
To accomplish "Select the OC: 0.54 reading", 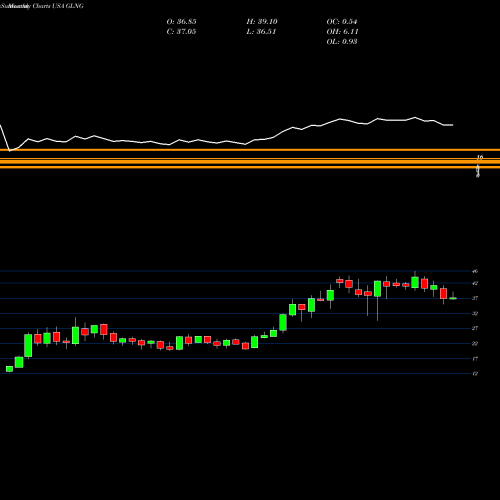I will click(x=342, y=22).
